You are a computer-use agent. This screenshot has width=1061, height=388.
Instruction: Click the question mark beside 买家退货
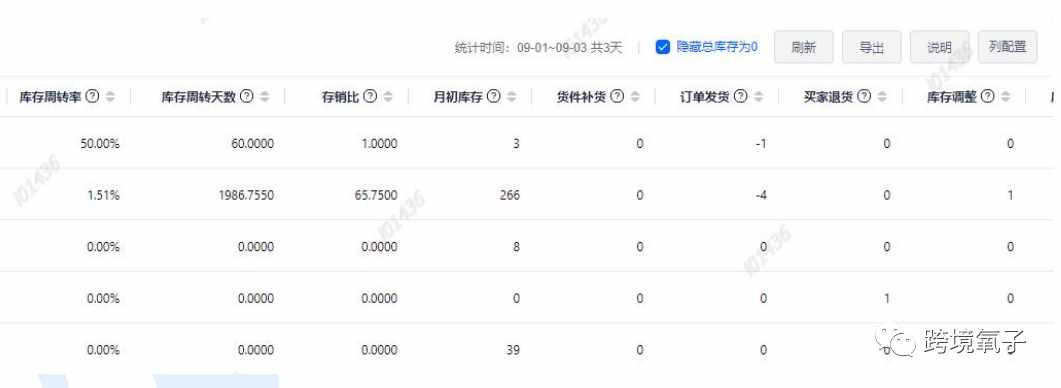tap(864, 97)
